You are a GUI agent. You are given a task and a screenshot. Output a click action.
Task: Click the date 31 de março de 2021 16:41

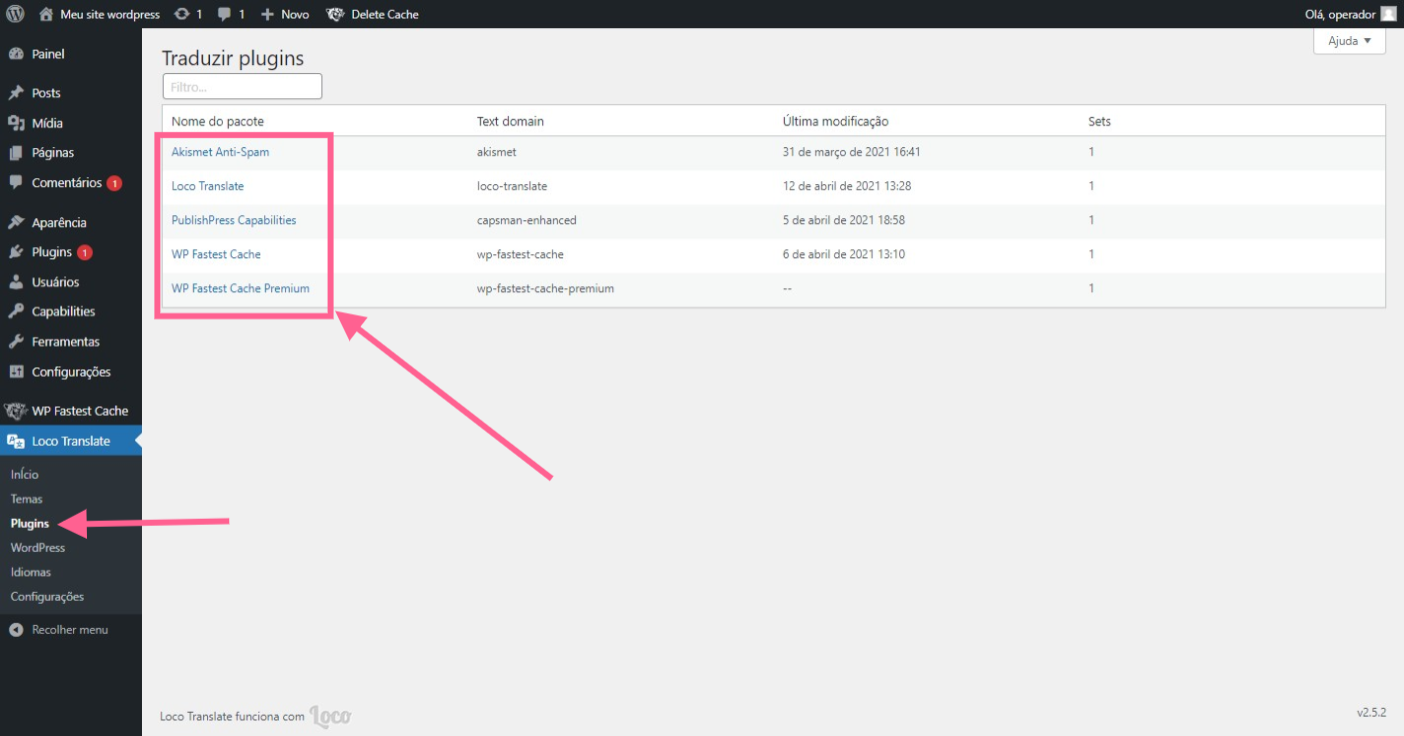coord(852,152)
